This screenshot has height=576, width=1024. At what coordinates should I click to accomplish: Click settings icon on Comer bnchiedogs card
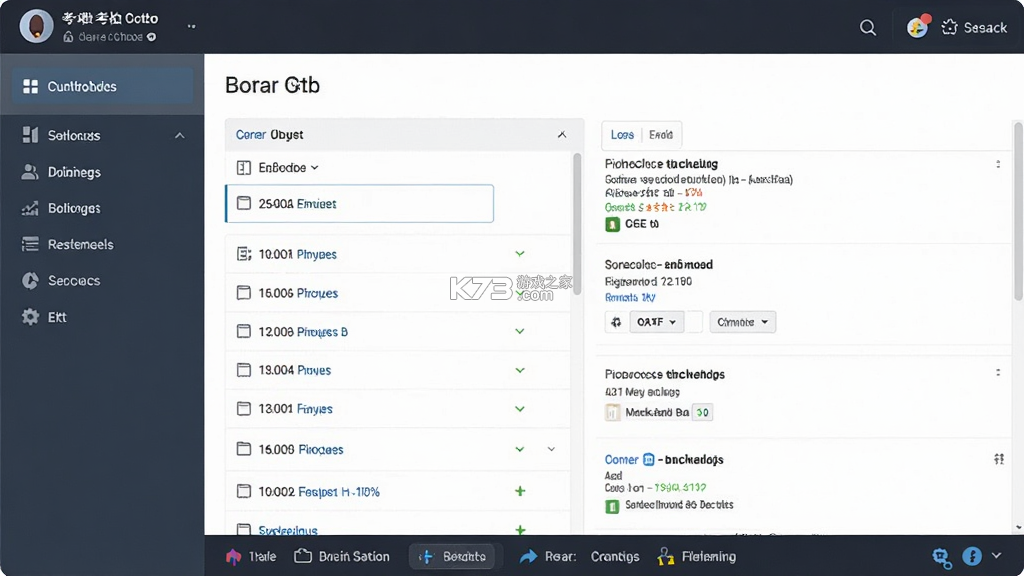coord(999,459)
